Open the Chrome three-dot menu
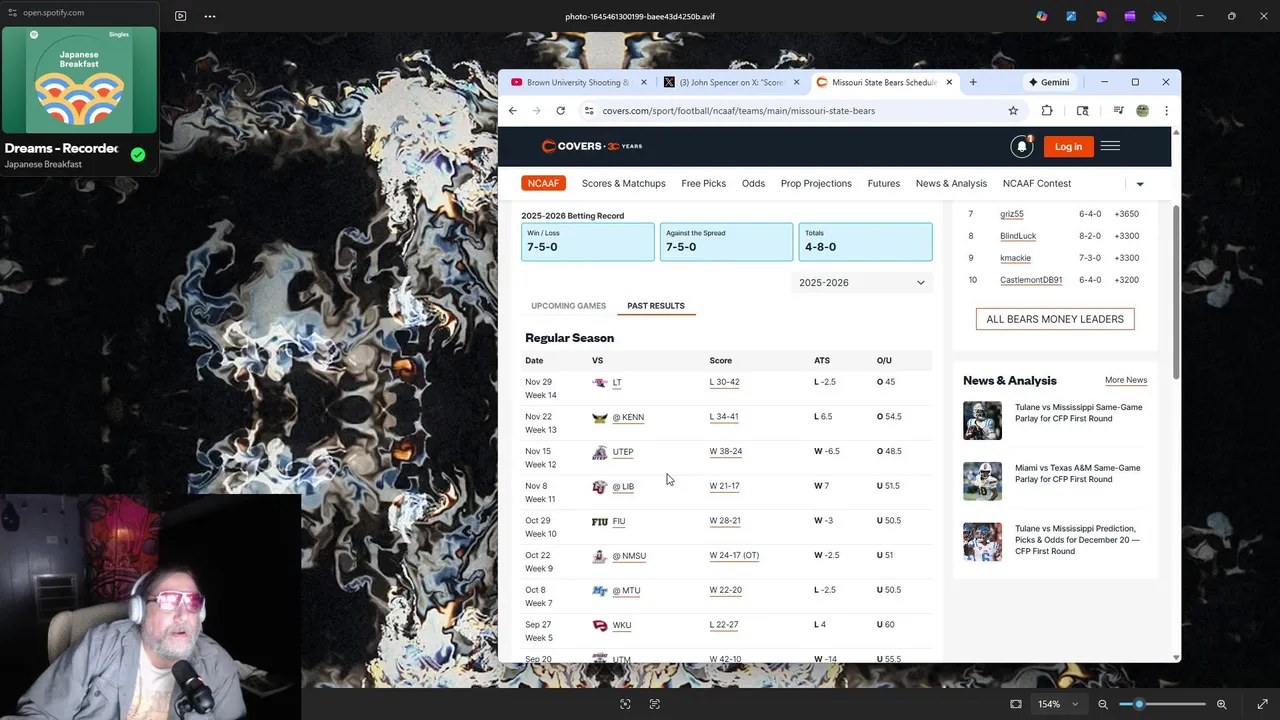The image size is (1280, 720). (x=1166, y=111)
